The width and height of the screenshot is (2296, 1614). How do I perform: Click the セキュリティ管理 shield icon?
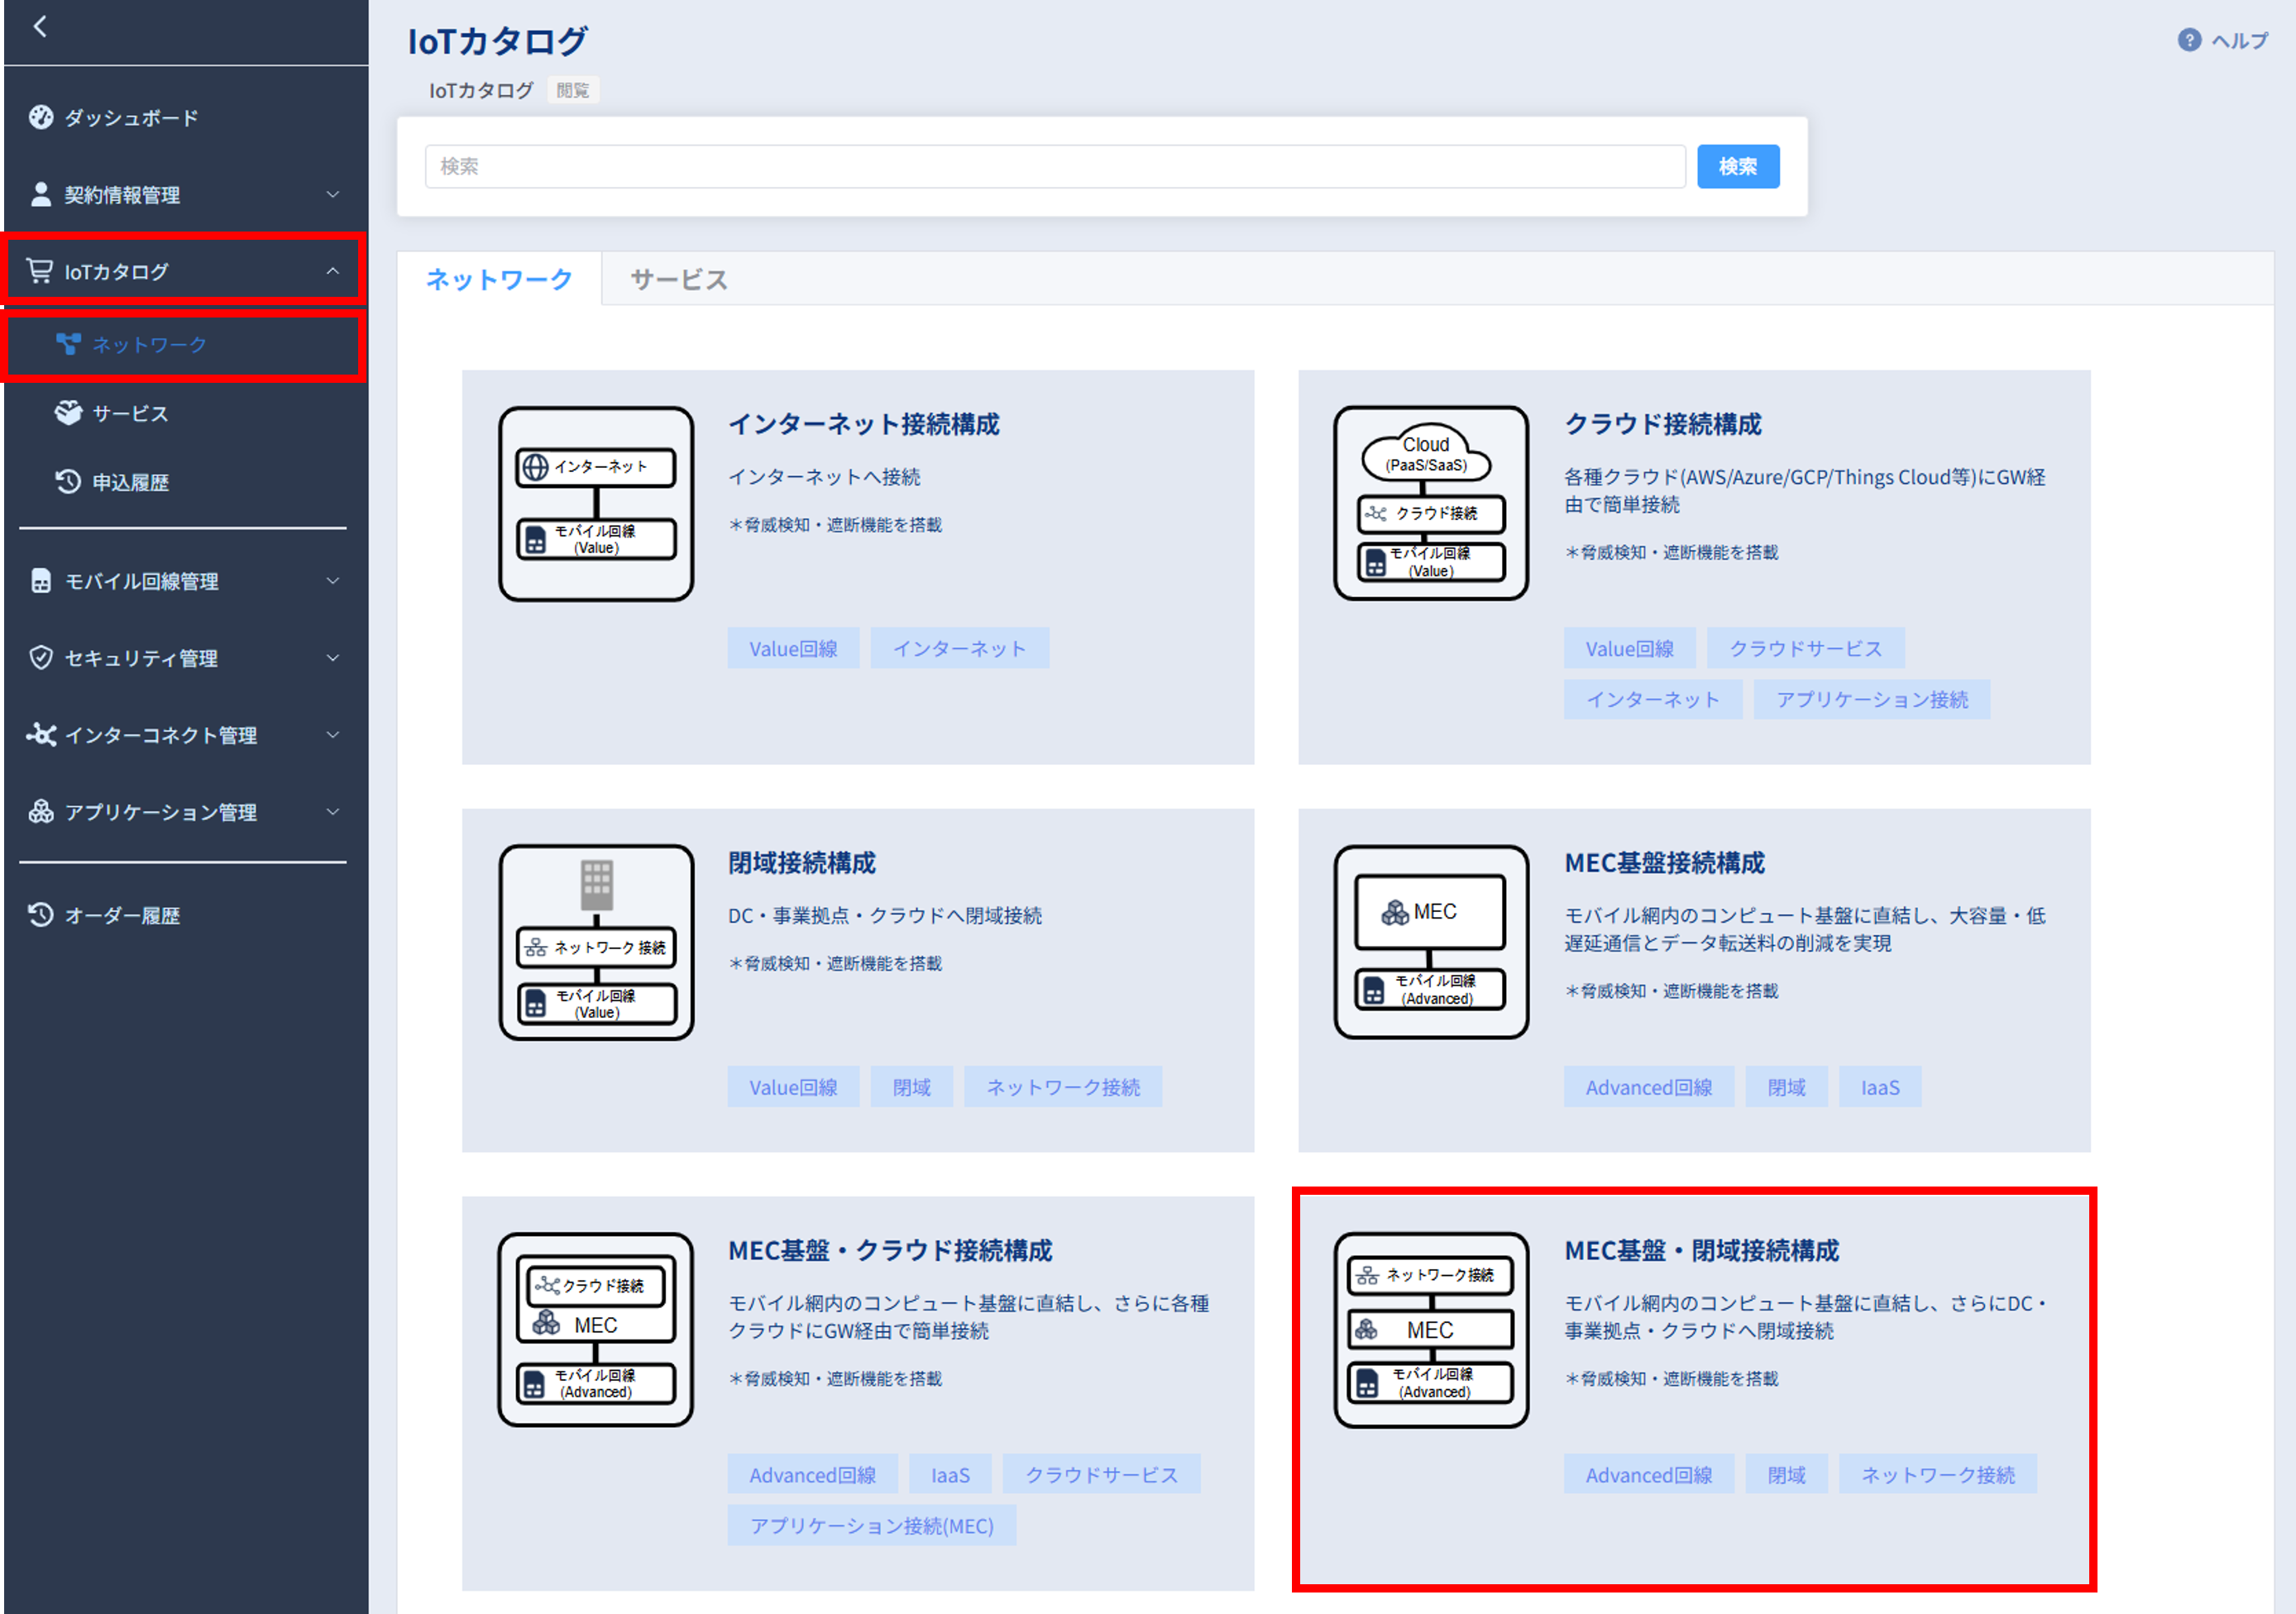(x=41, y=658)
